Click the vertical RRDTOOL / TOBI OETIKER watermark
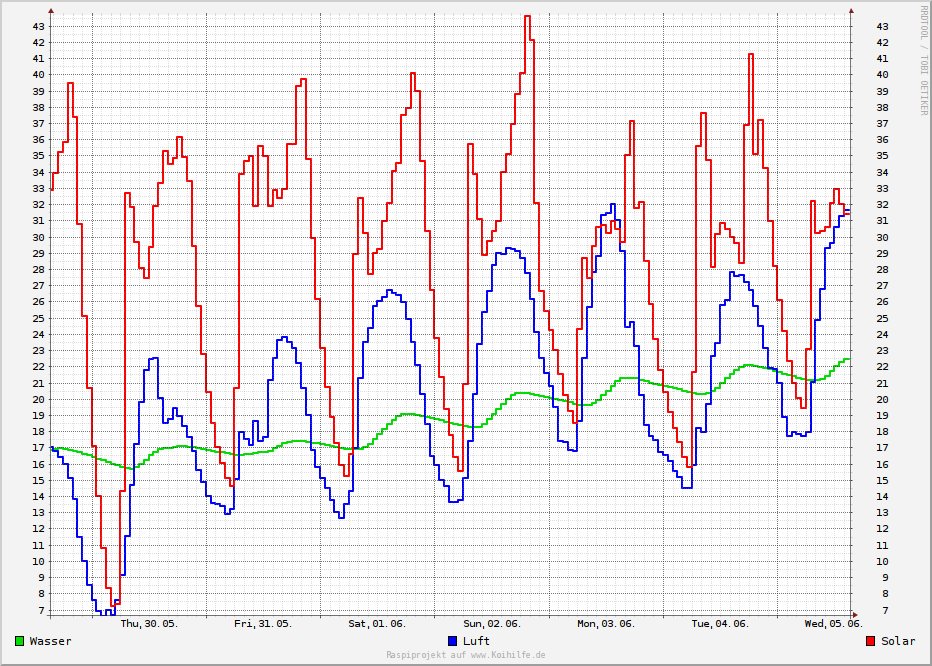932x666 pixels. tap(924, 60)
